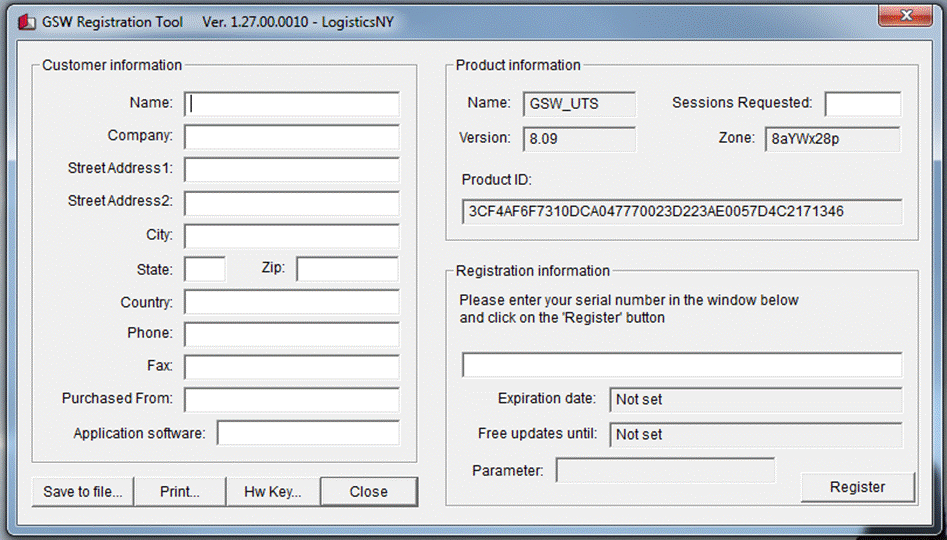Screen dimensions: 947x540
Task: Focus the customer Name input field
Action: 292,104
